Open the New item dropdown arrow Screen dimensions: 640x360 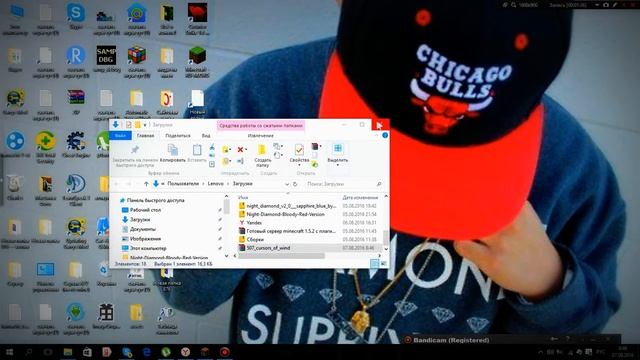282,146
